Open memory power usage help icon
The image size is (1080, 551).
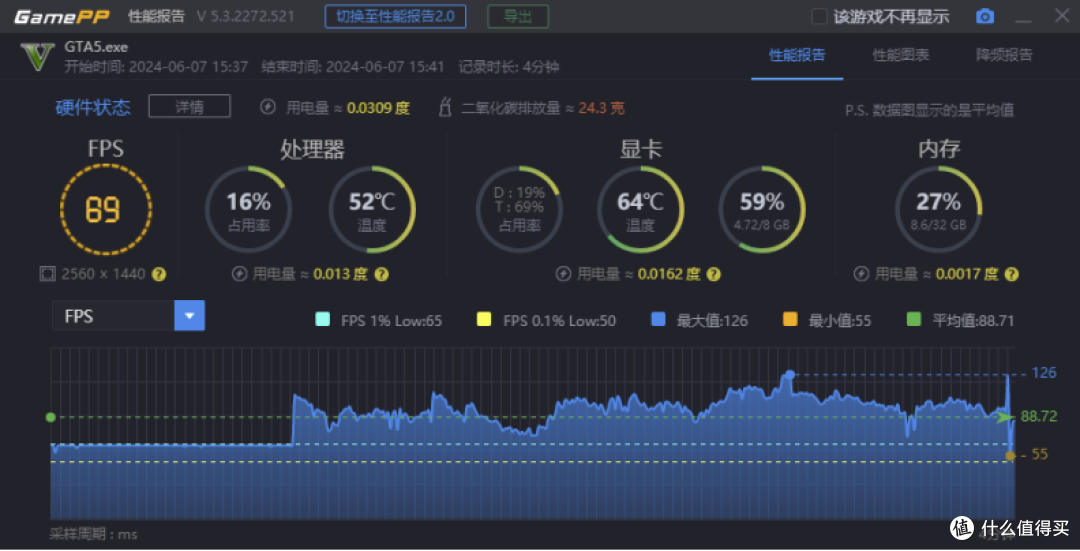(x=1011, y=274)
